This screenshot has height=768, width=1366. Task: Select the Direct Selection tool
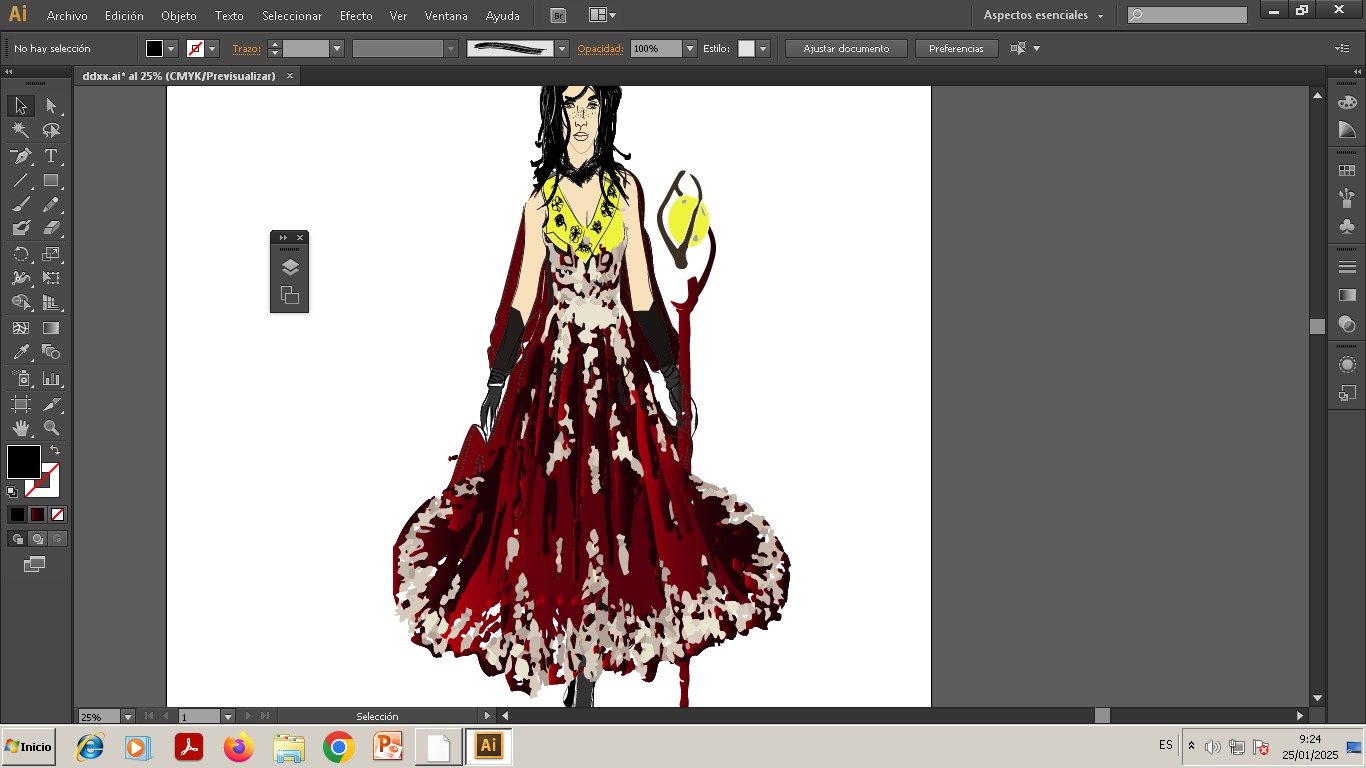[x=51, y=106]
